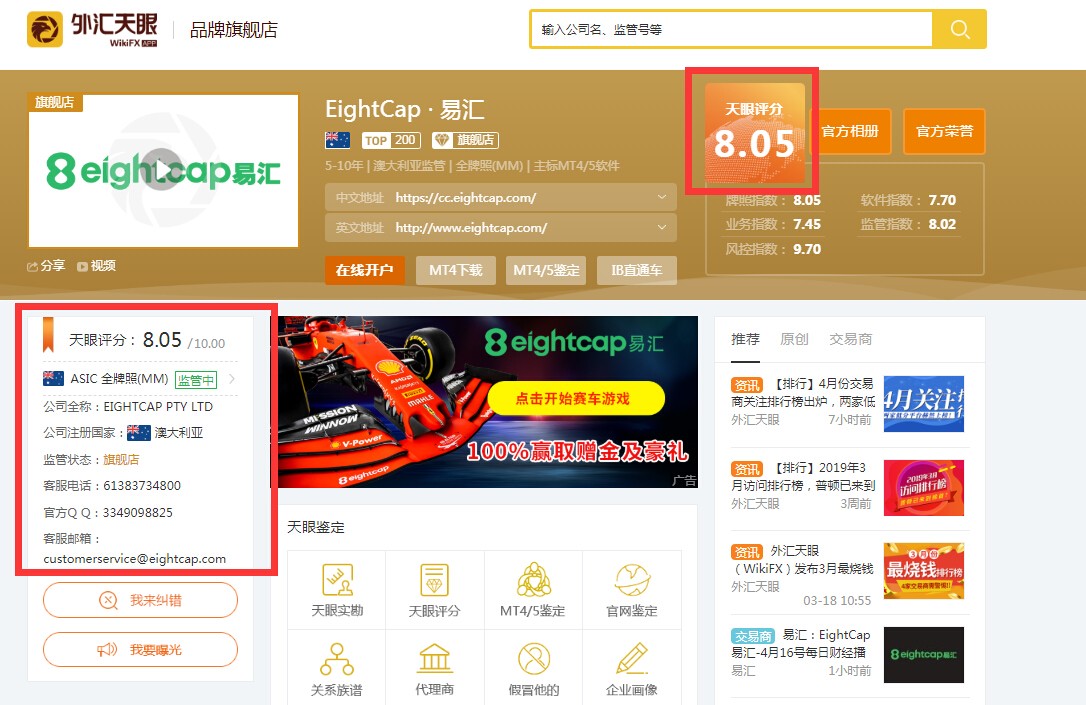1086x705 pixels.
Task: Open the 代理商 bank icon
Action: point(434,659)
